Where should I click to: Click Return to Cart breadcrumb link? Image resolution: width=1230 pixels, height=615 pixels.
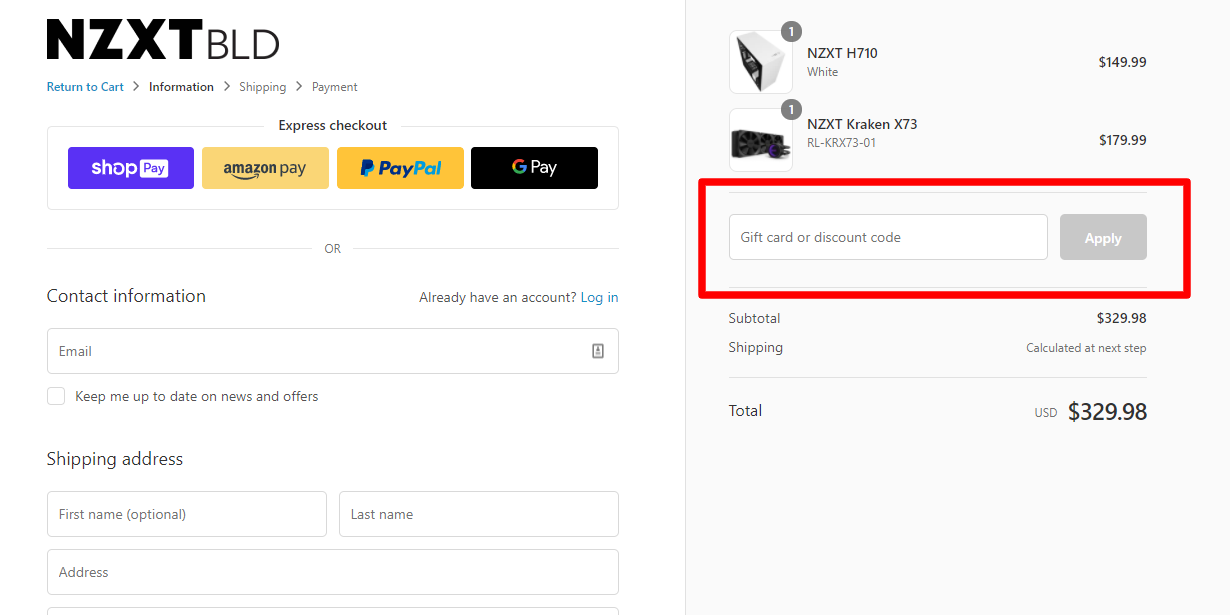pyautogui.click(x=85, y=87)
